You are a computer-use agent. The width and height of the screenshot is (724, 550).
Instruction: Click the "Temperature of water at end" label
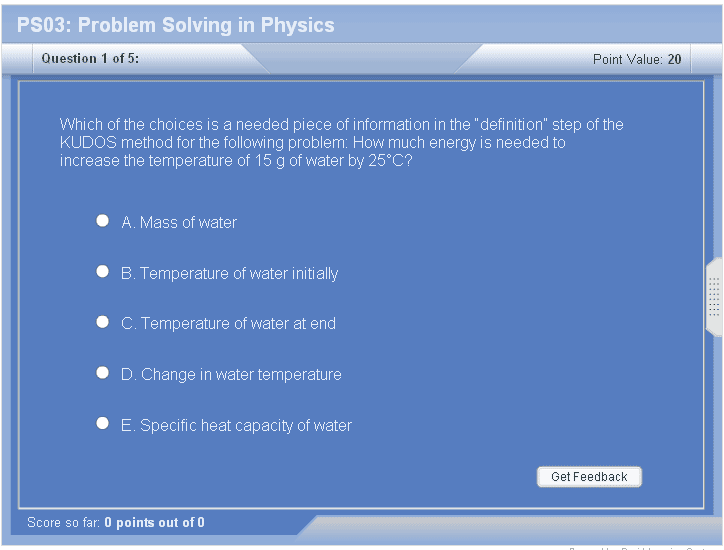(229, 323)
